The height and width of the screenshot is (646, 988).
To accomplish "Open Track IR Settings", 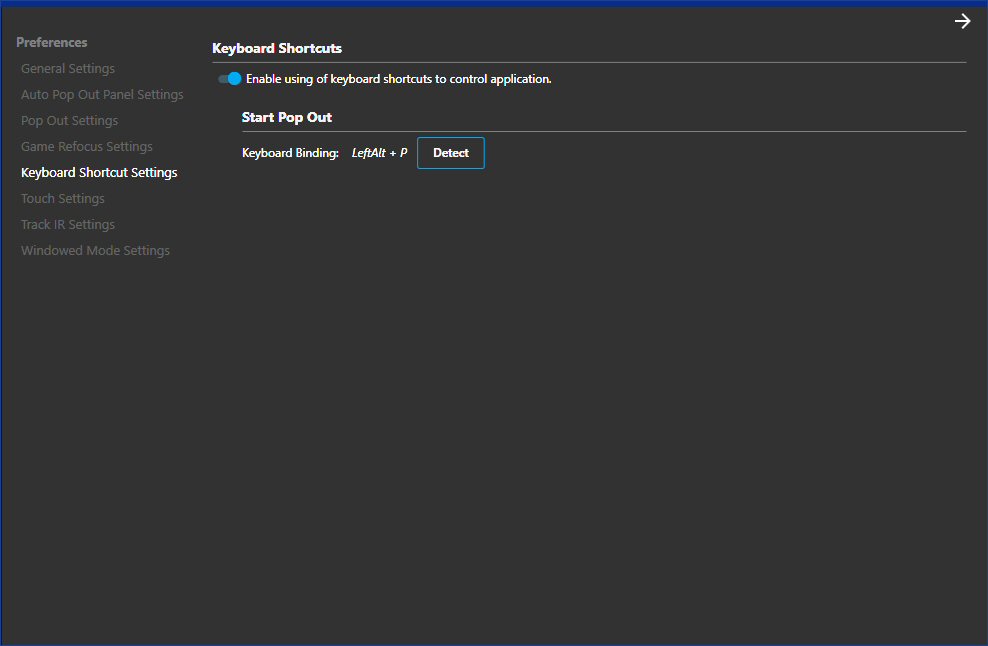I will [x=68, y=225].
